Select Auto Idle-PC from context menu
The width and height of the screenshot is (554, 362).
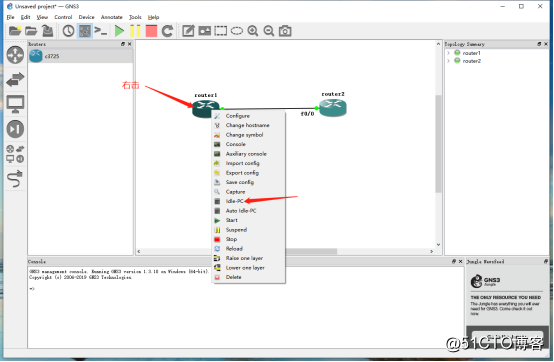(x=248, y=211)
